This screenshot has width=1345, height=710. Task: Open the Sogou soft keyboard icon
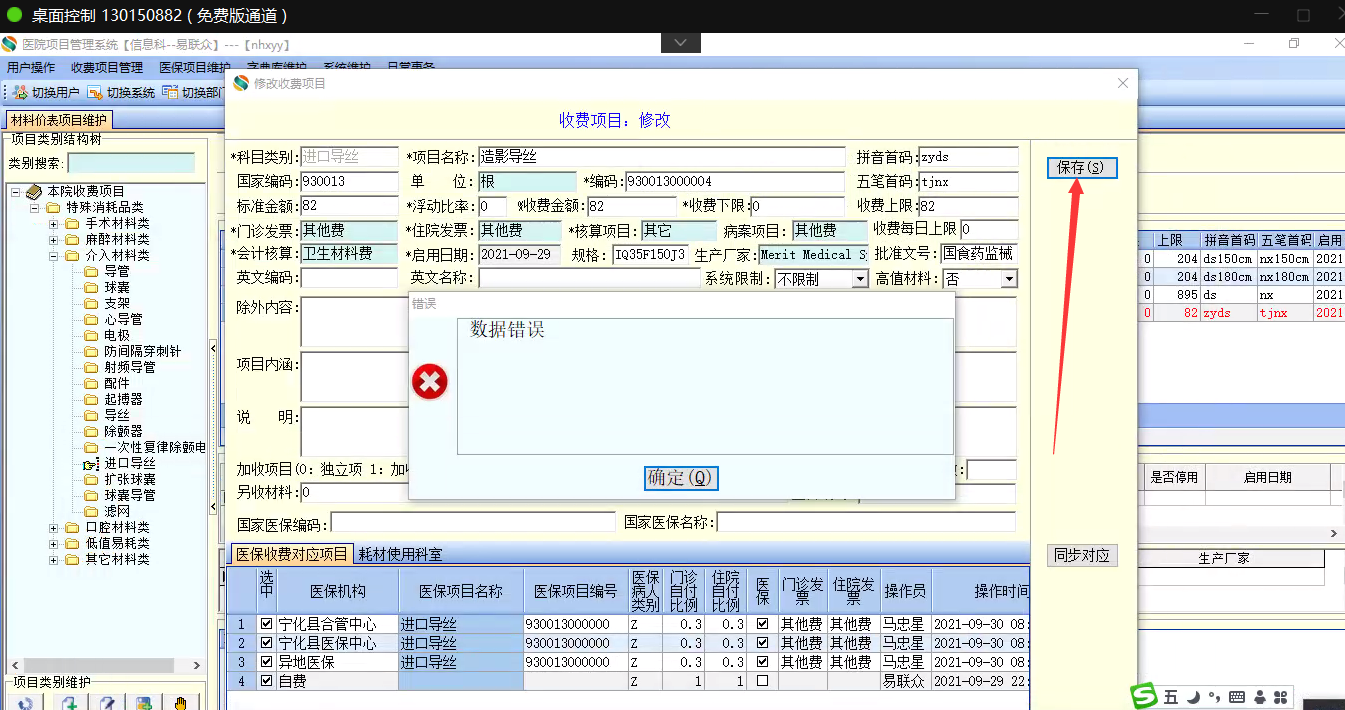pos(1237,696)
